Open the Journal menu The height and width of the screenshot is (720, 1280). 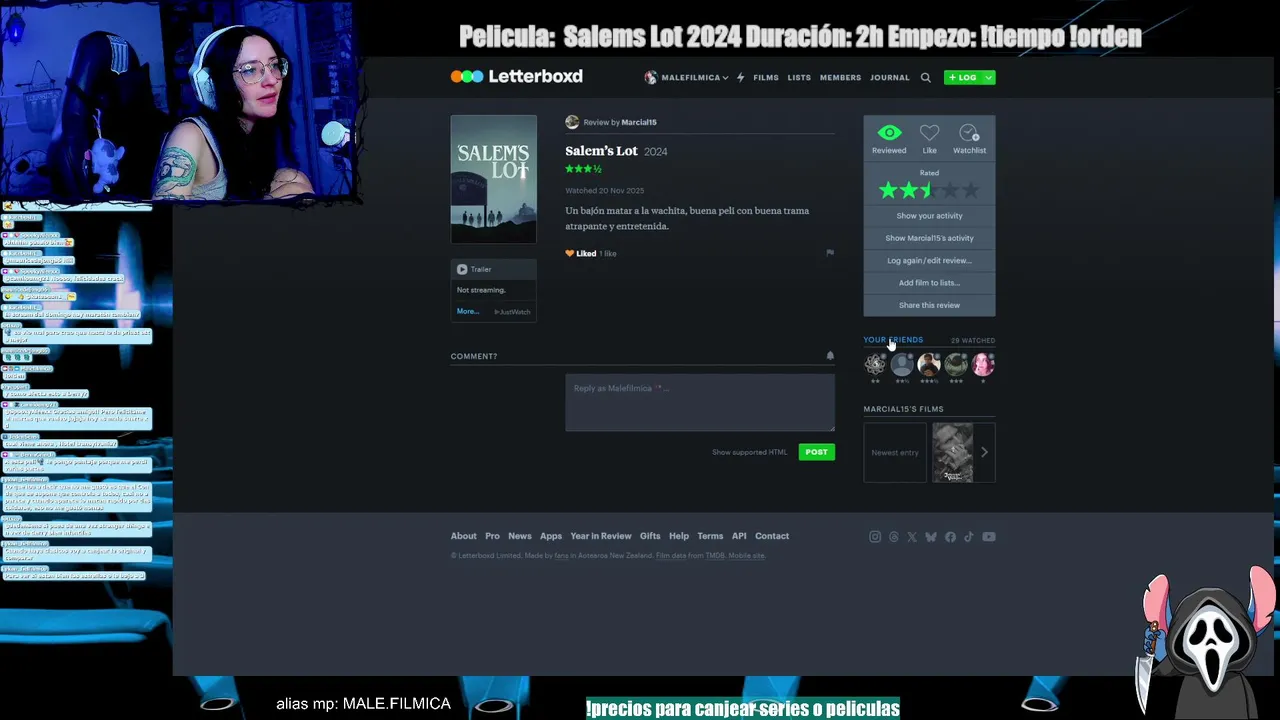[889, 77]
